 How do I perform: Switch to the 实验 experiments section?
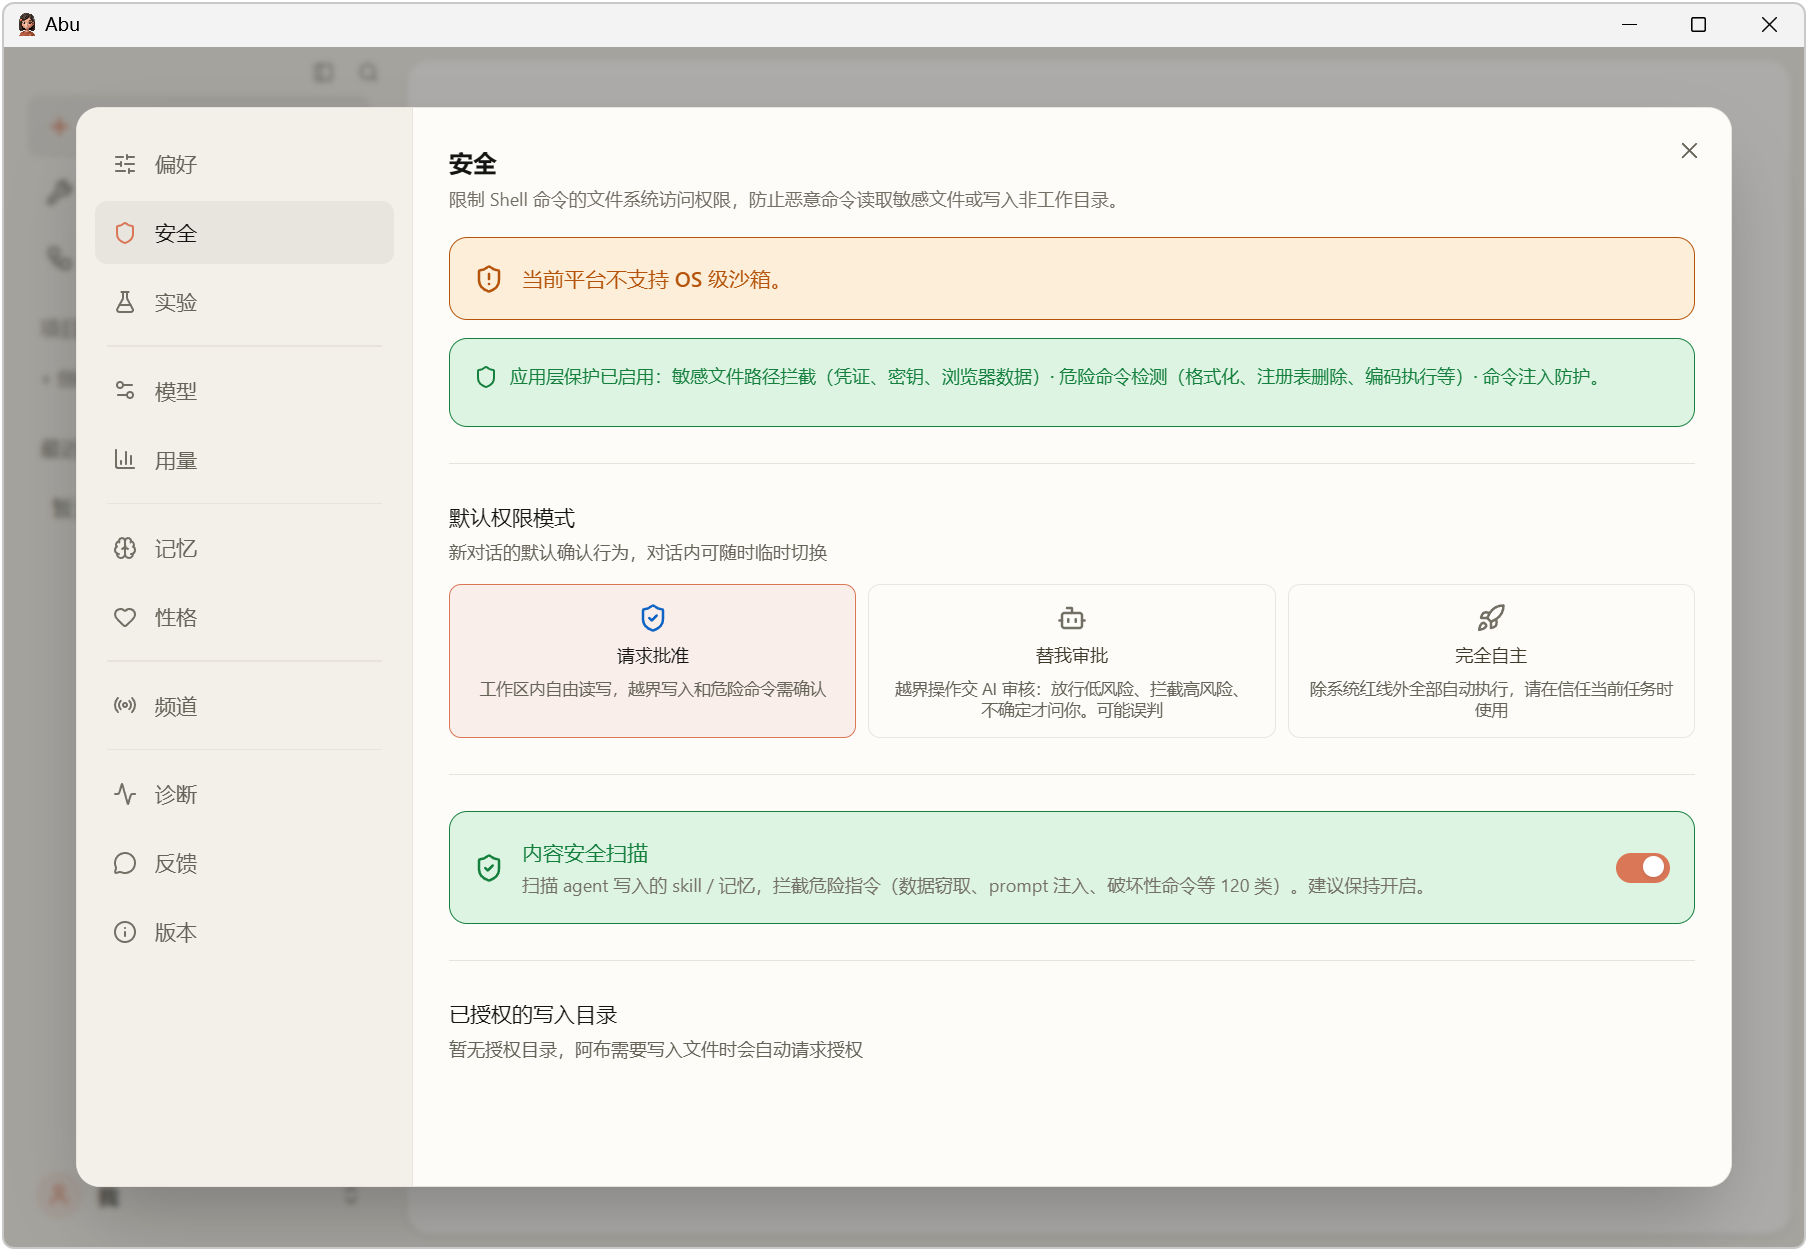point(244,302)
